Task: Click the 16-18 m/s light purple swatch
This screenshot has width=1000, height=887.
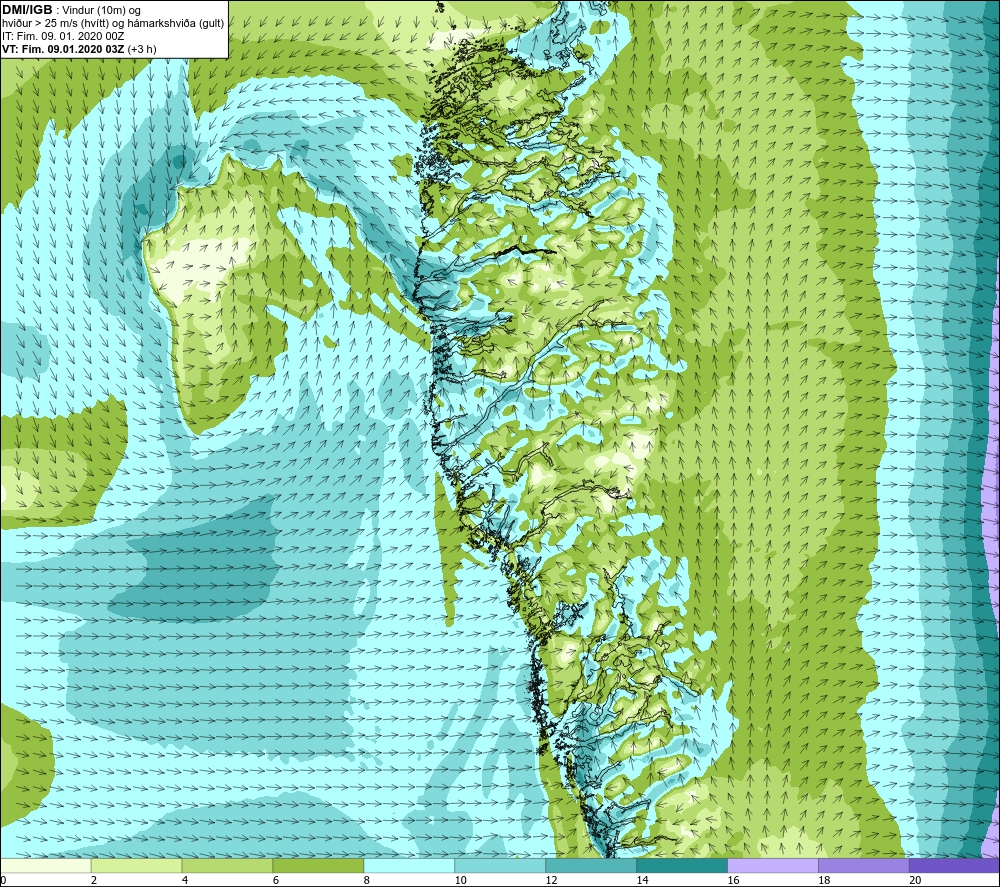Action: 773,865
